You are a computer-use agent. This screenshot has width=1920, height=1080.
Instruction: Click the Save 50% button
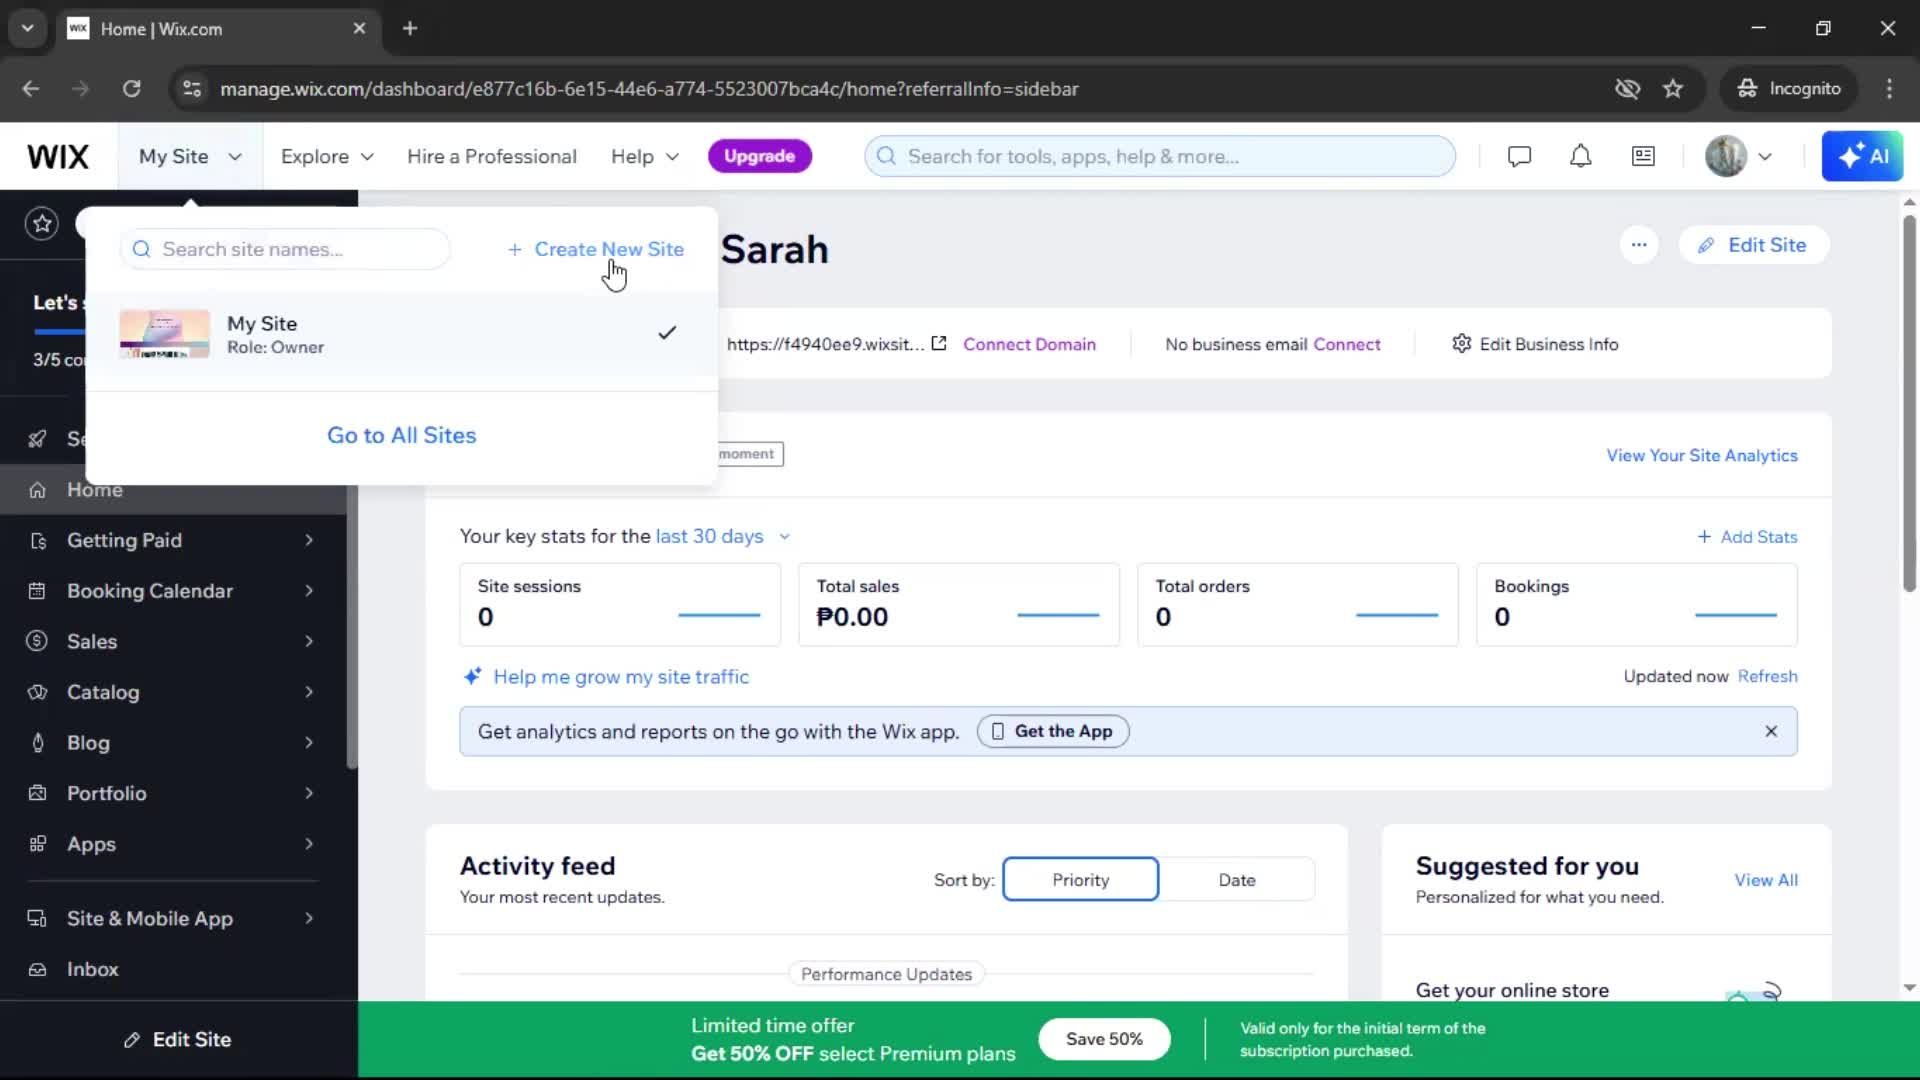(x=1103, y=1039)
